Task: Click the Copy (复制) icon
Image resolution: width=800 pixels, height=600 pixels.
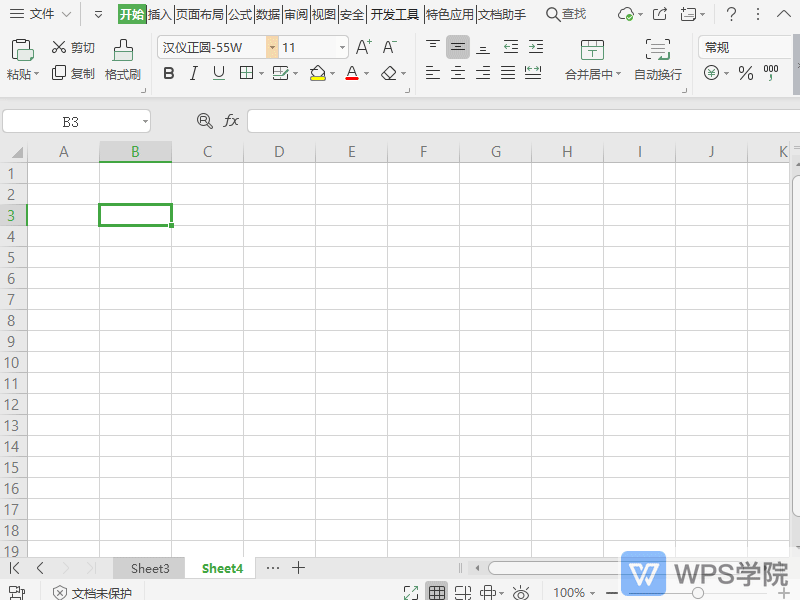Action: [x=59, y=73]
